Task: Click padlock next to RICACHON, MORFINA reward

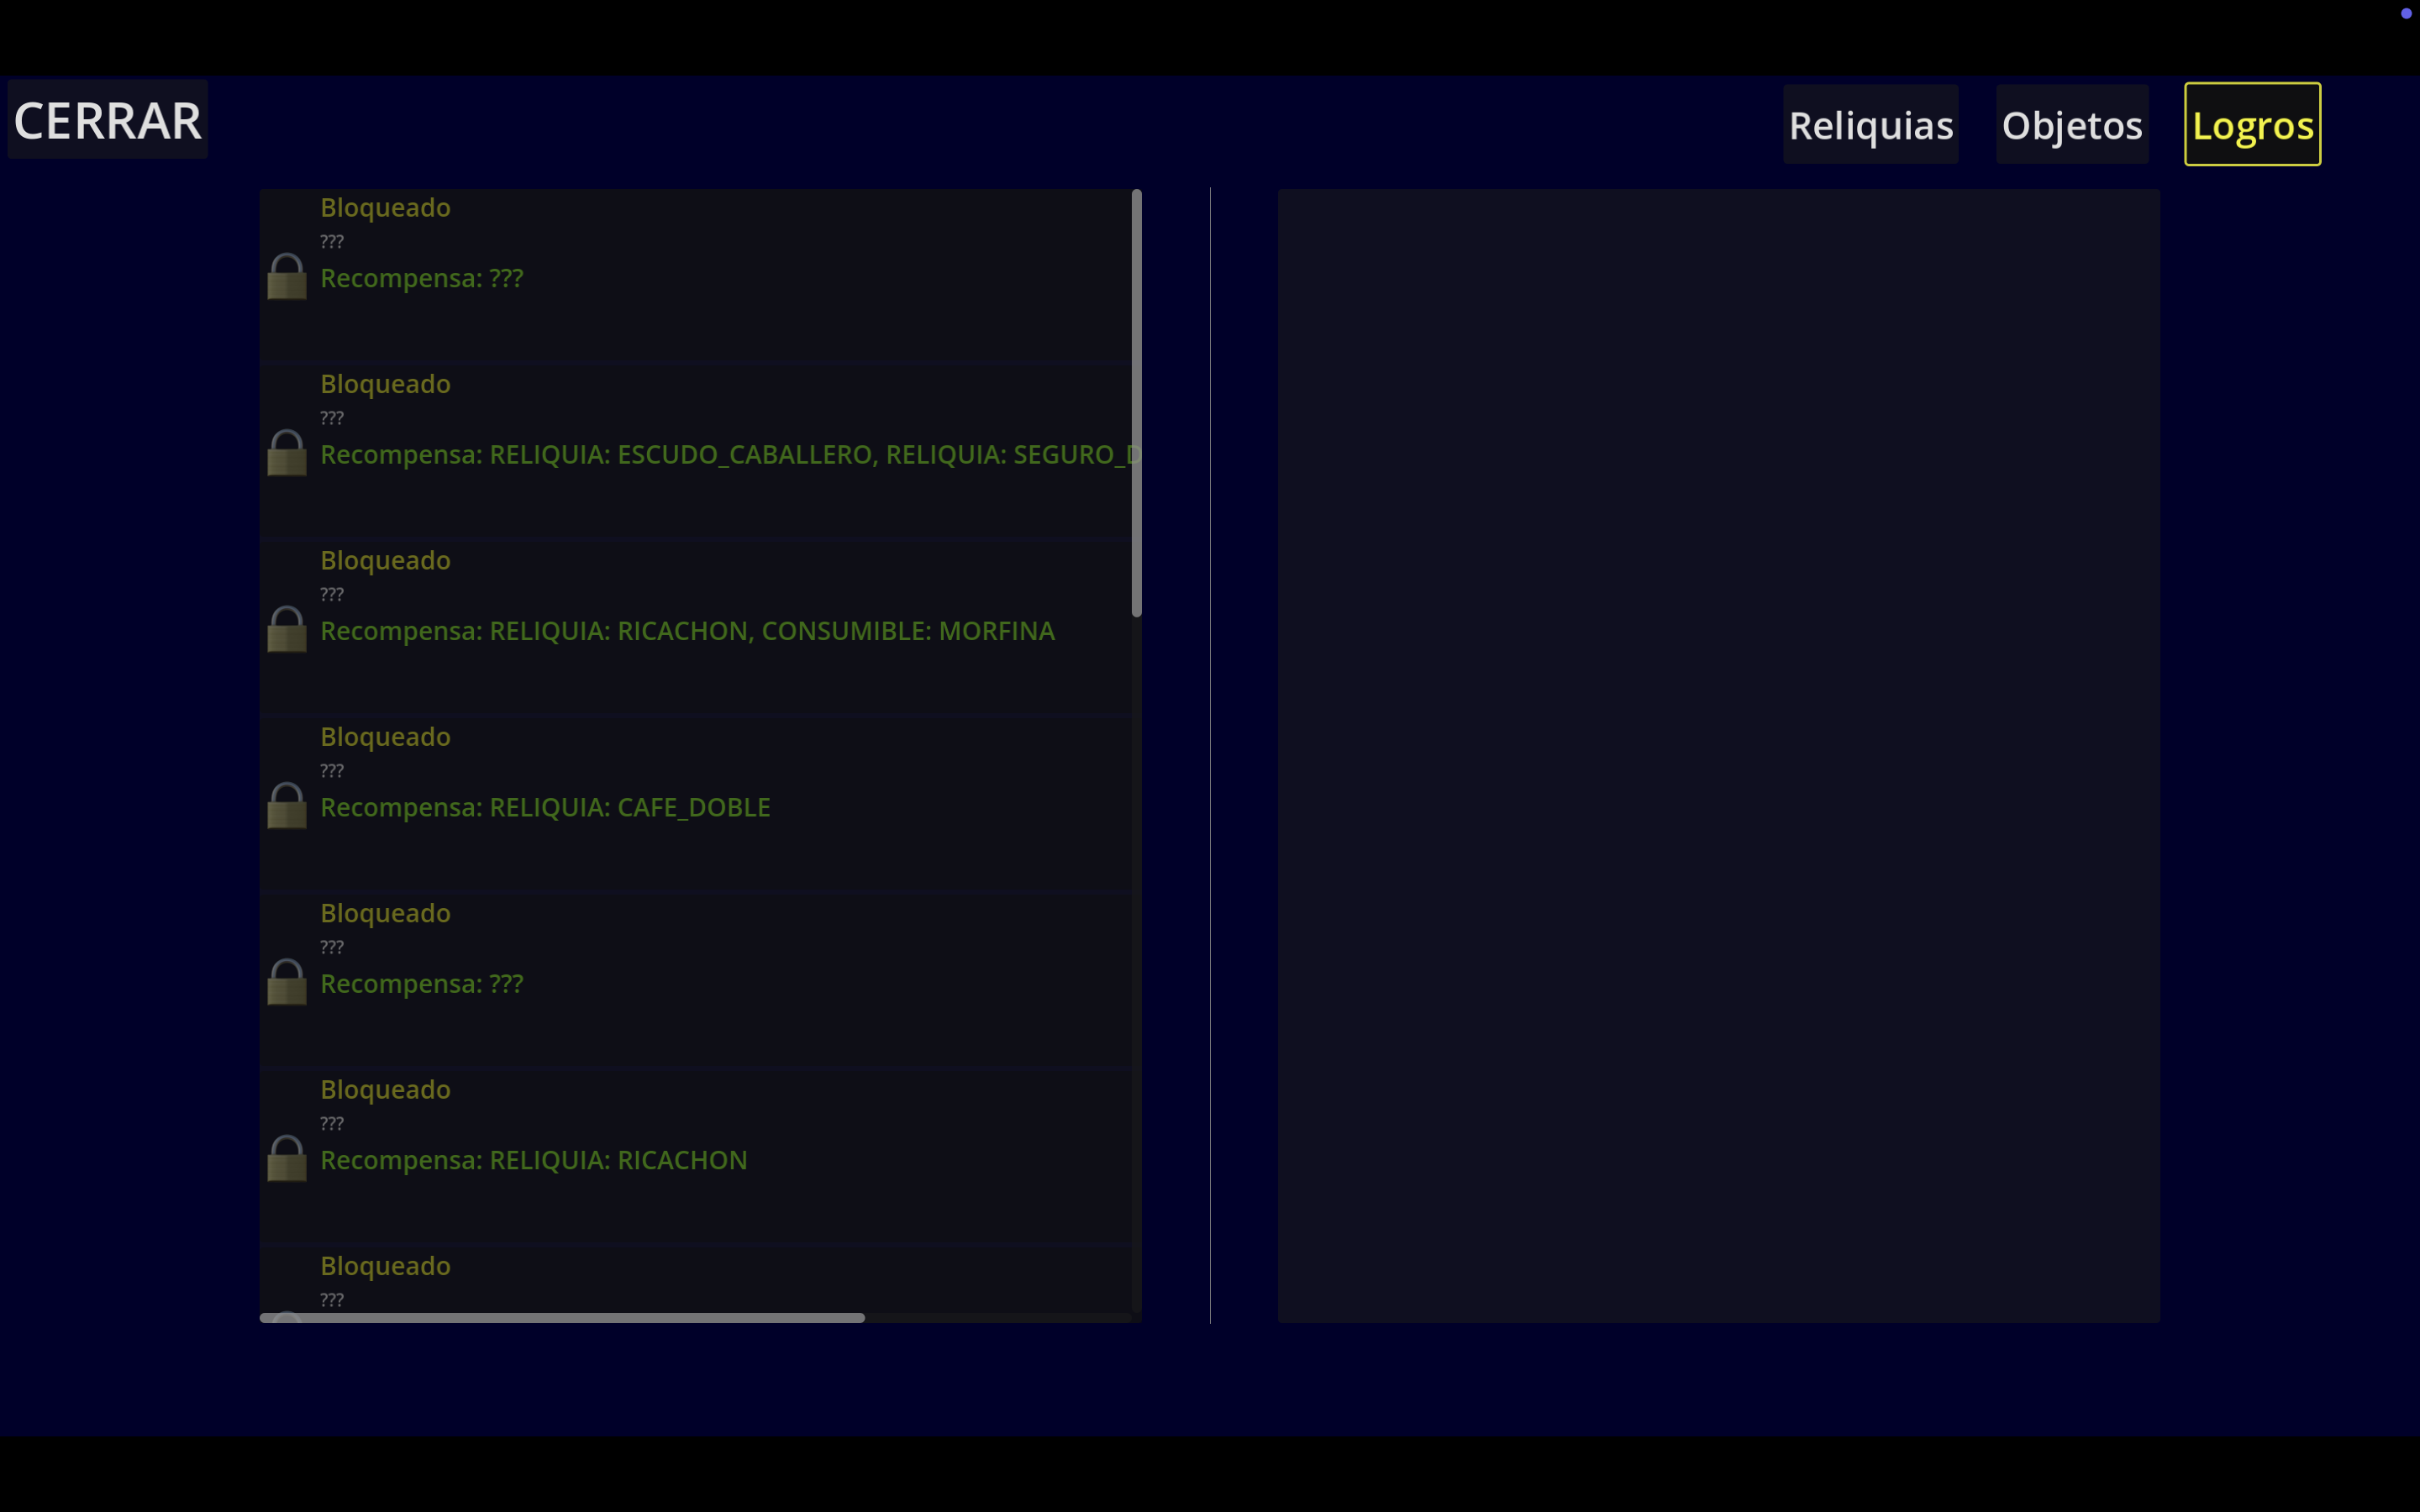Action: pos(287,629)
